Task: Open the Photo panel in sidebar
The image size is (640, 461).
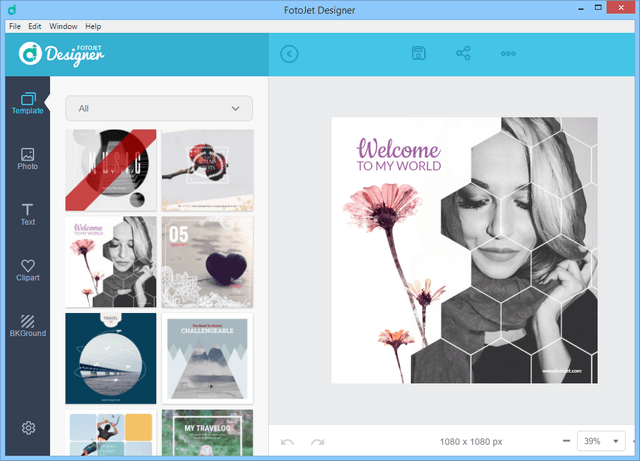Action: tap(28, 159)
